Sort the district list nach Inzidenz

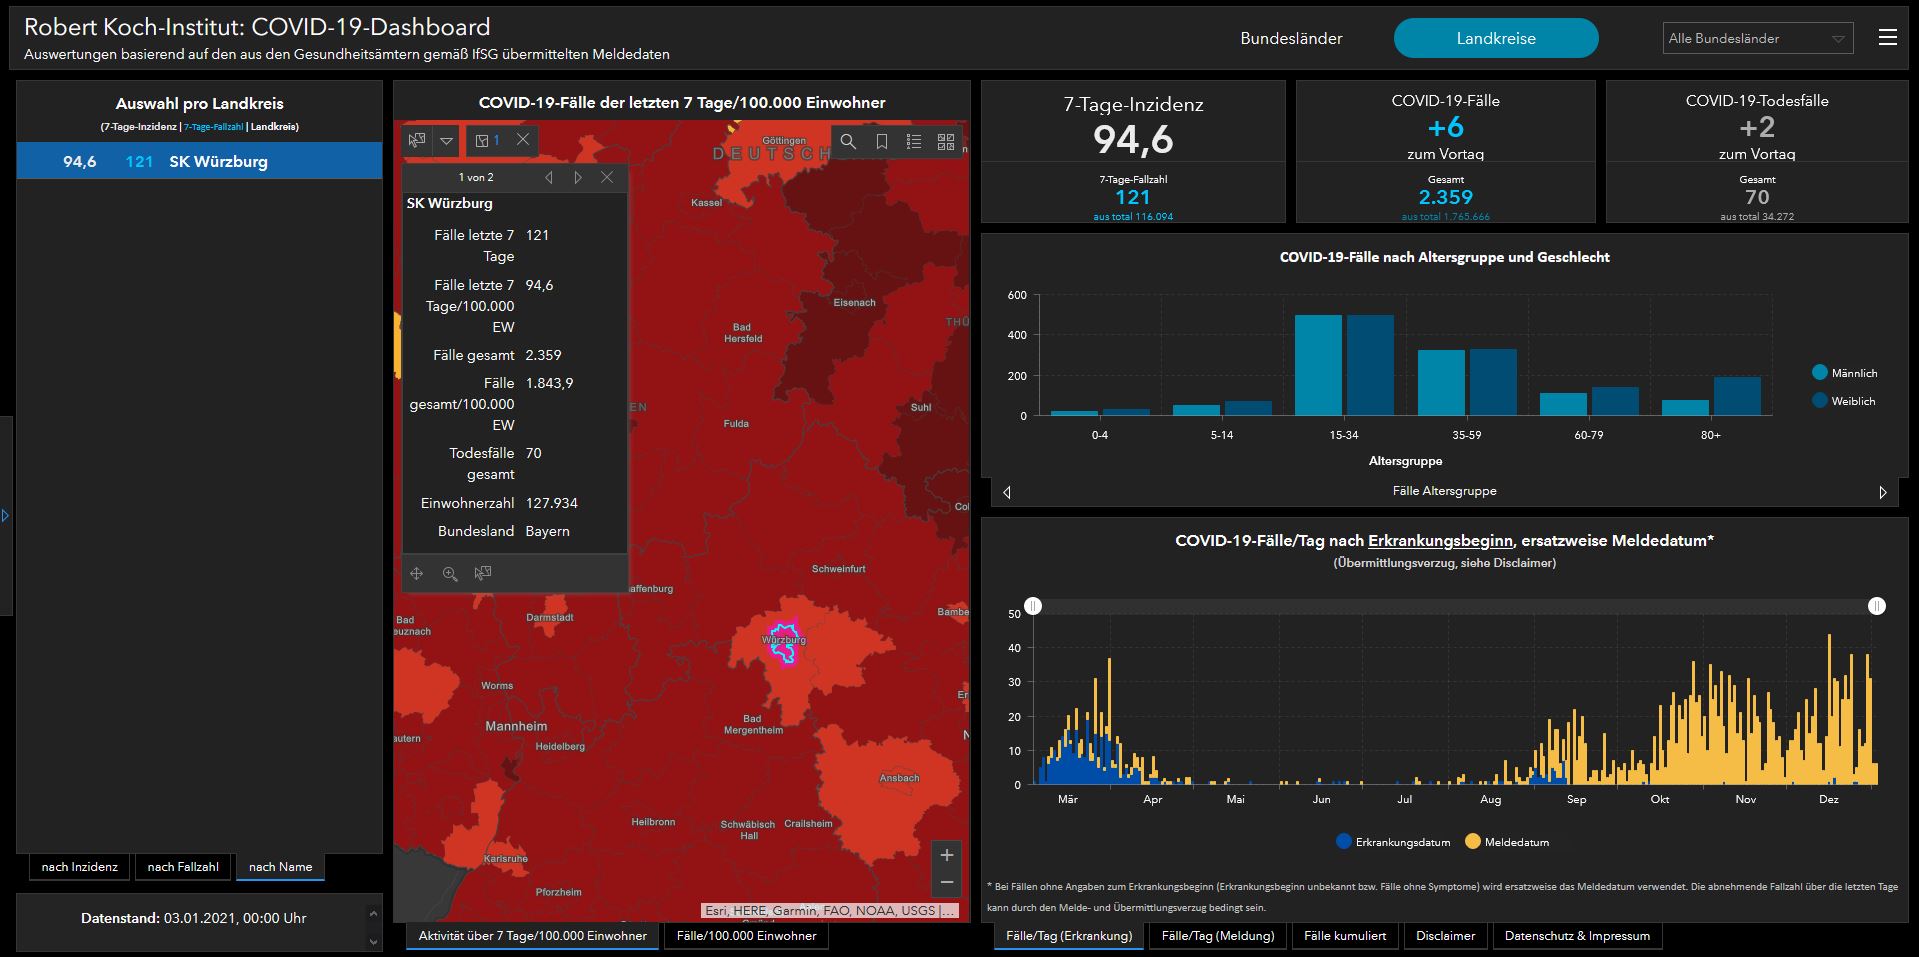pos(80,867)
